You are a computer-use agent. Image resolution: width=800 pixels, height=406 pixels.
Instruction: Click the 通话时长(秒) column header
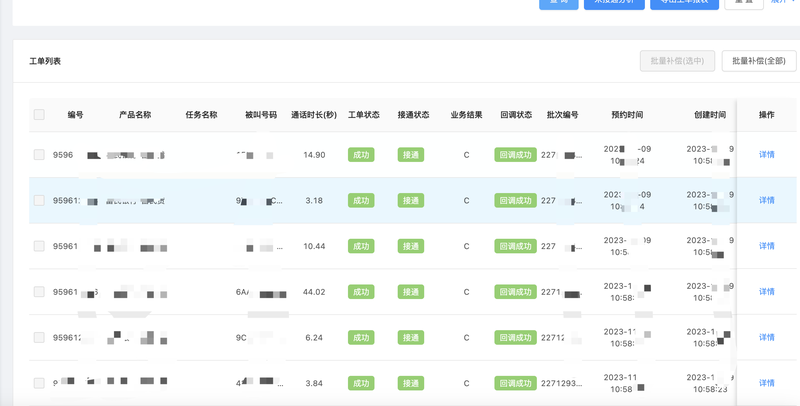coord(314,115)
